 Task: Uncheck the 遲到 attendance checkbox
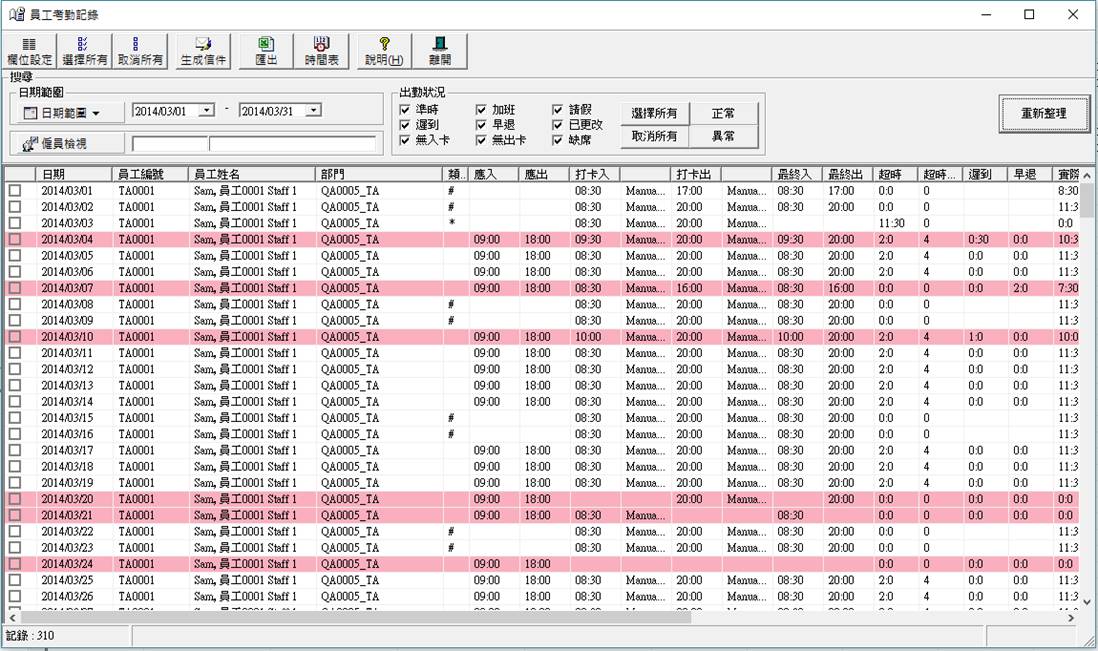point(404,125)
